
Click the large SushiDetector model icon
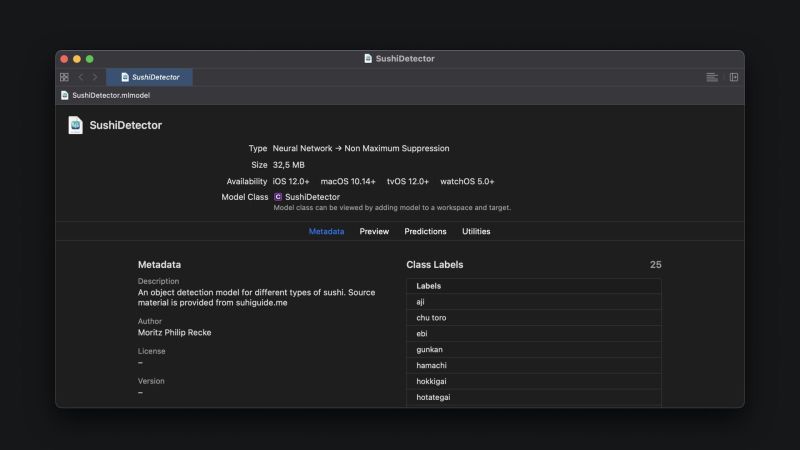pyautogui.click(x=76, y=125)
